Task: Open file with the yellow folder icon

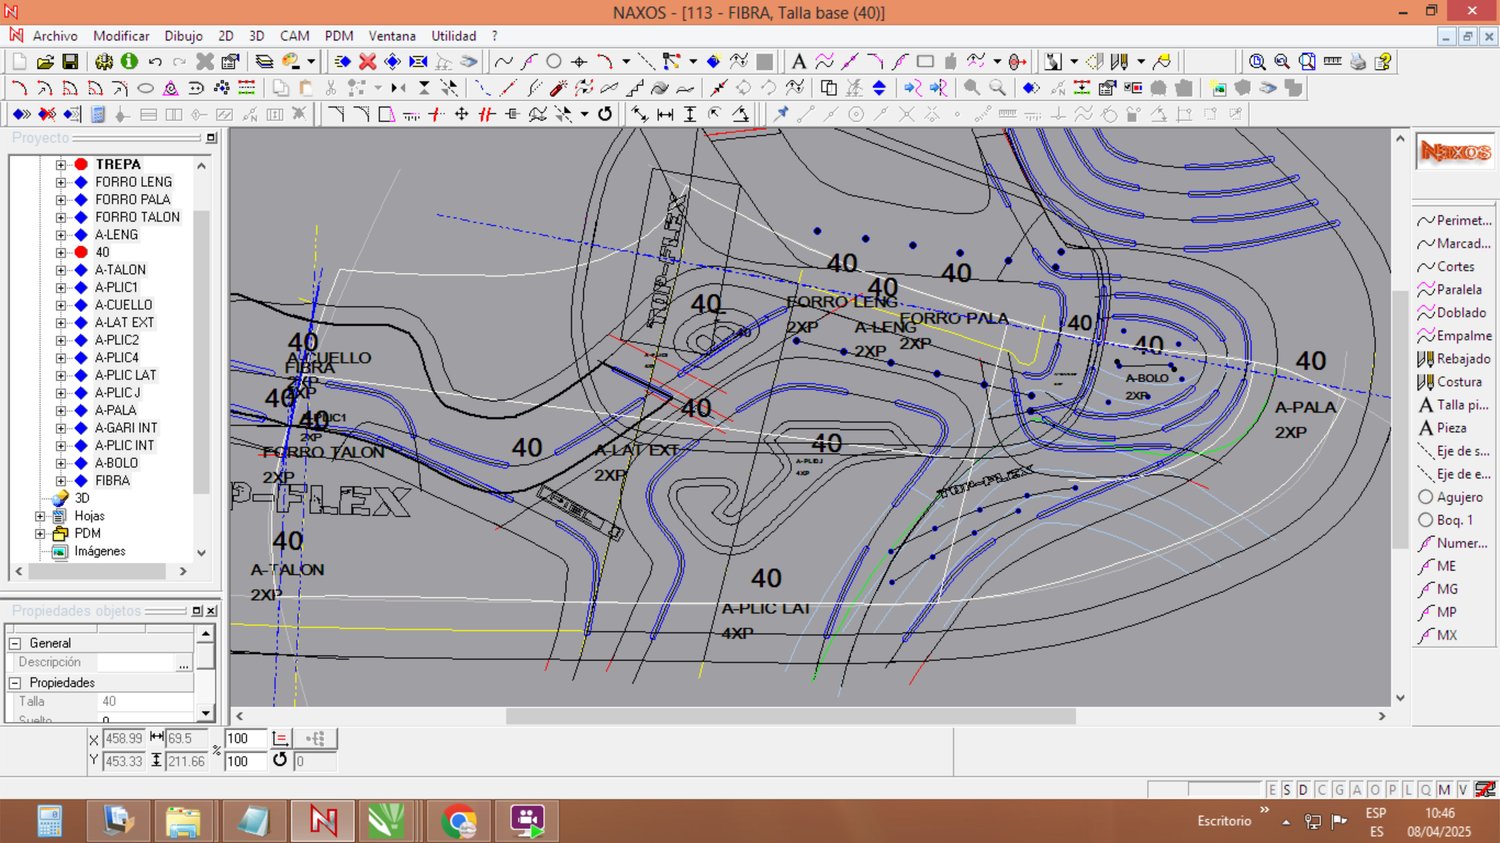Action: pyautogui.click(x=45, y=62)
